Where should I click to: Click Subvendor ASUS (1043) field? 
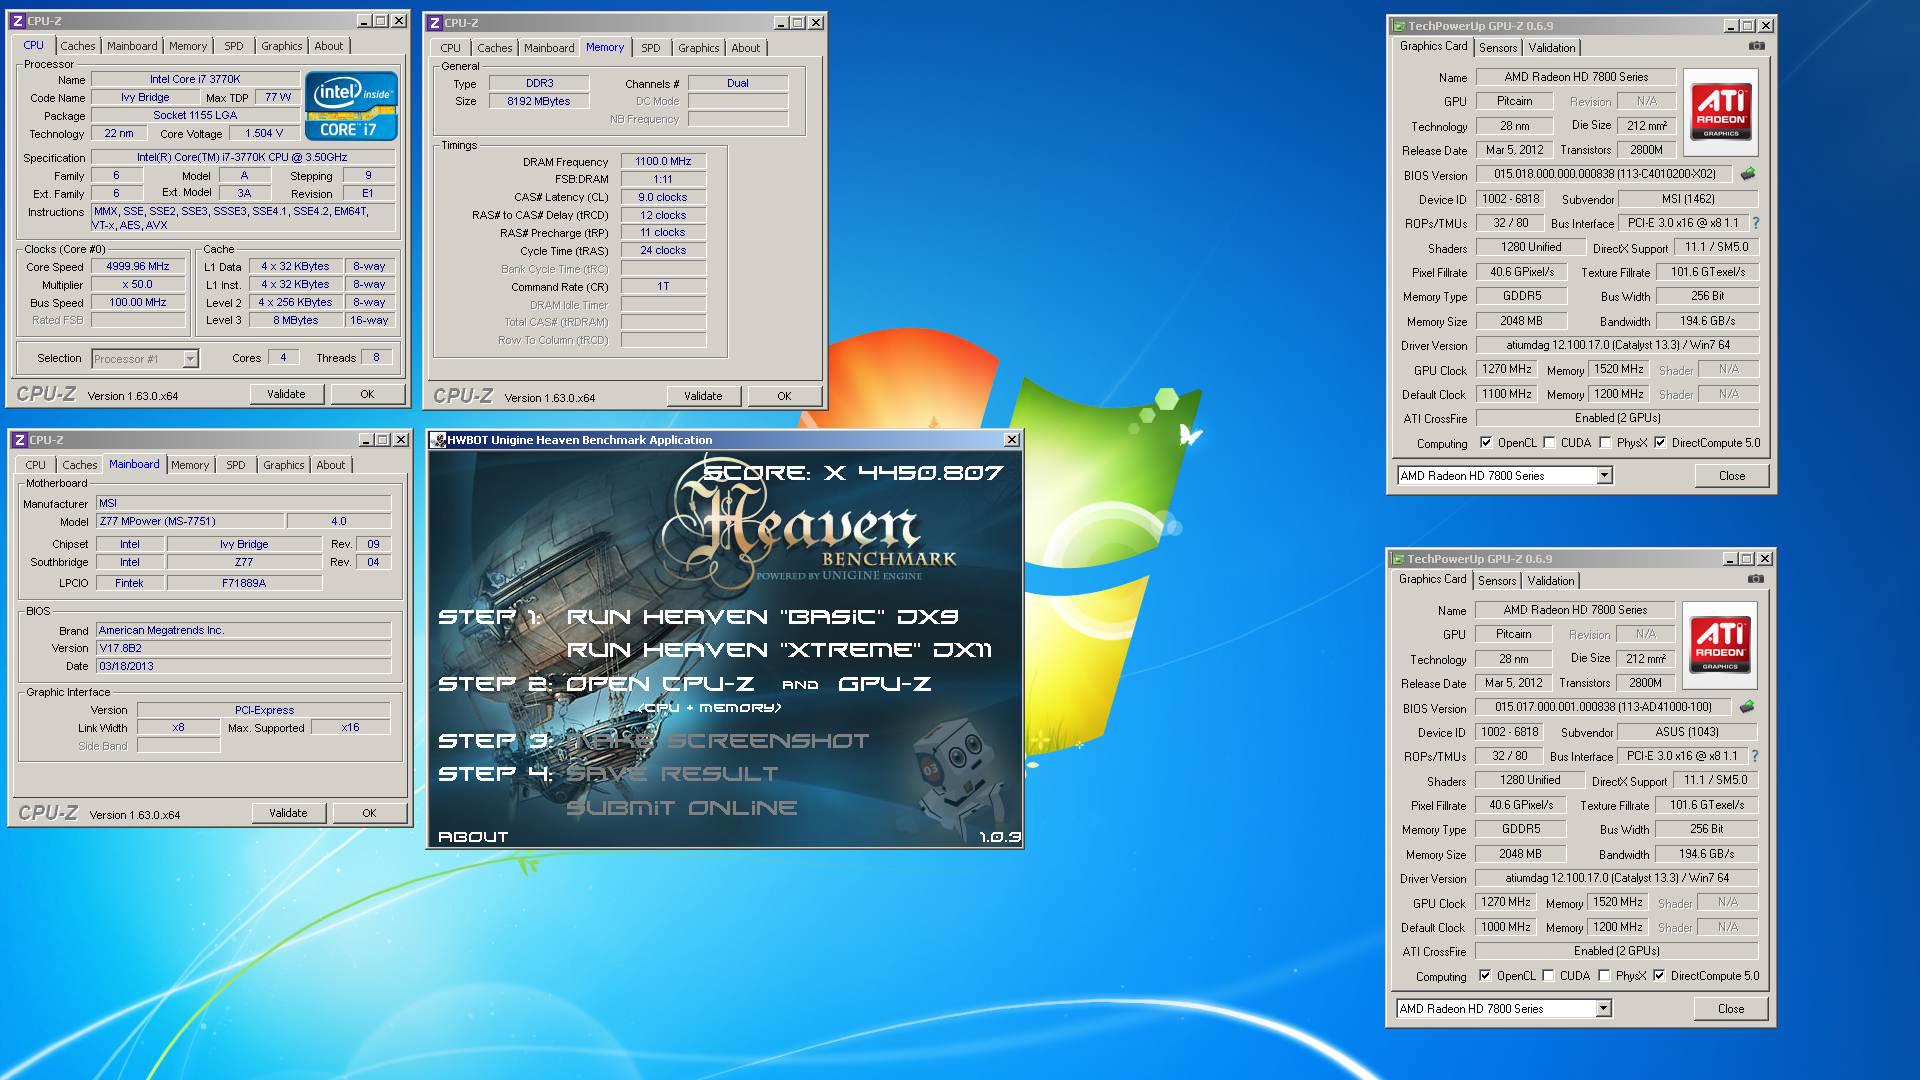click(1686, 732)
